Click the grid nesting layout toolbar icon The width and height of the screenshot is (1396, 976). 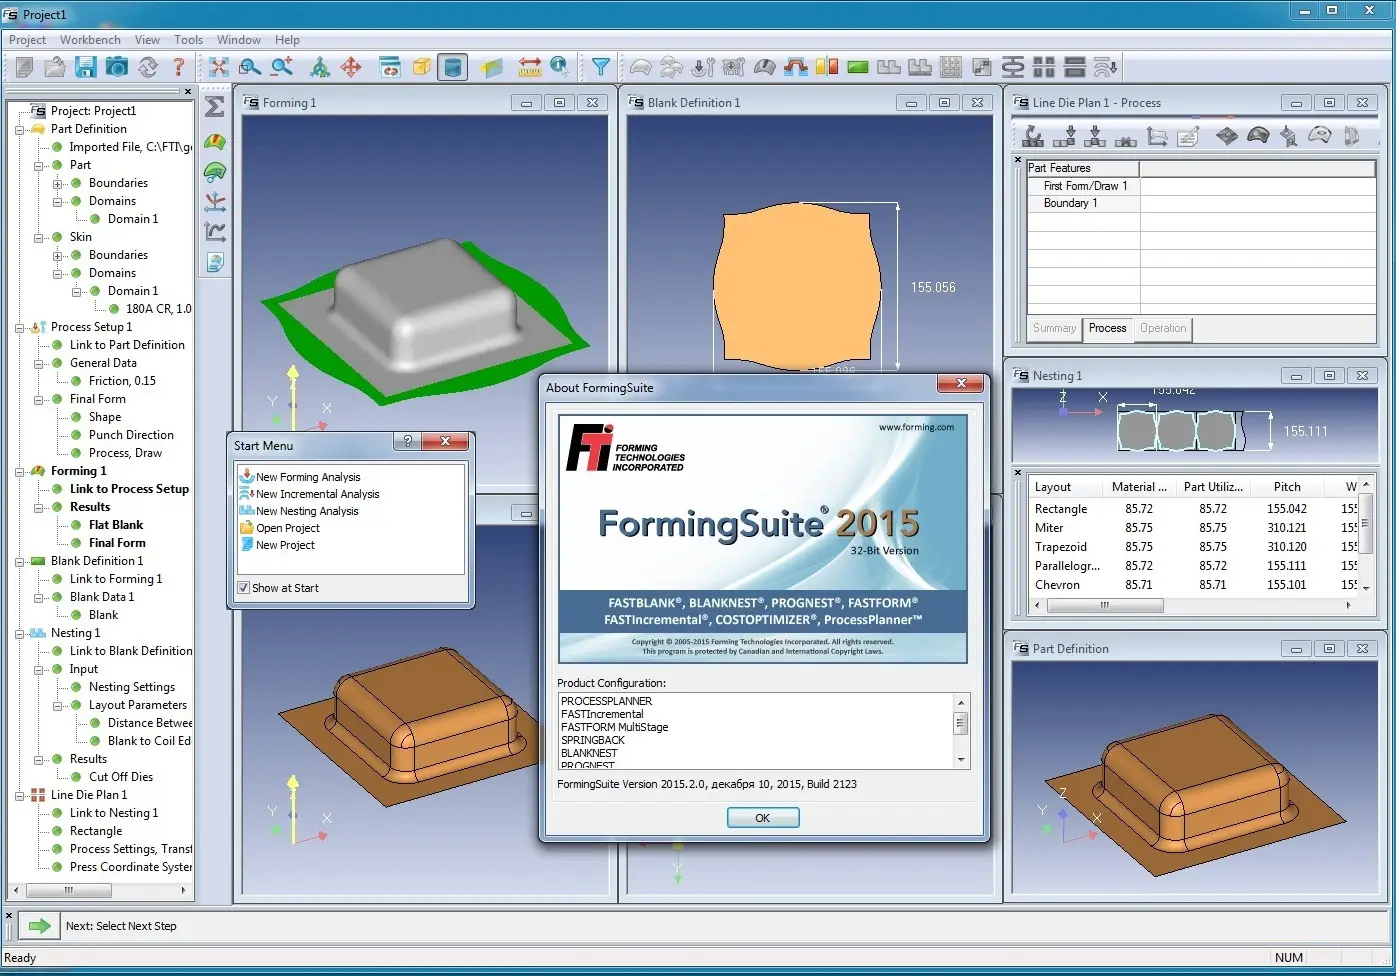951,67
